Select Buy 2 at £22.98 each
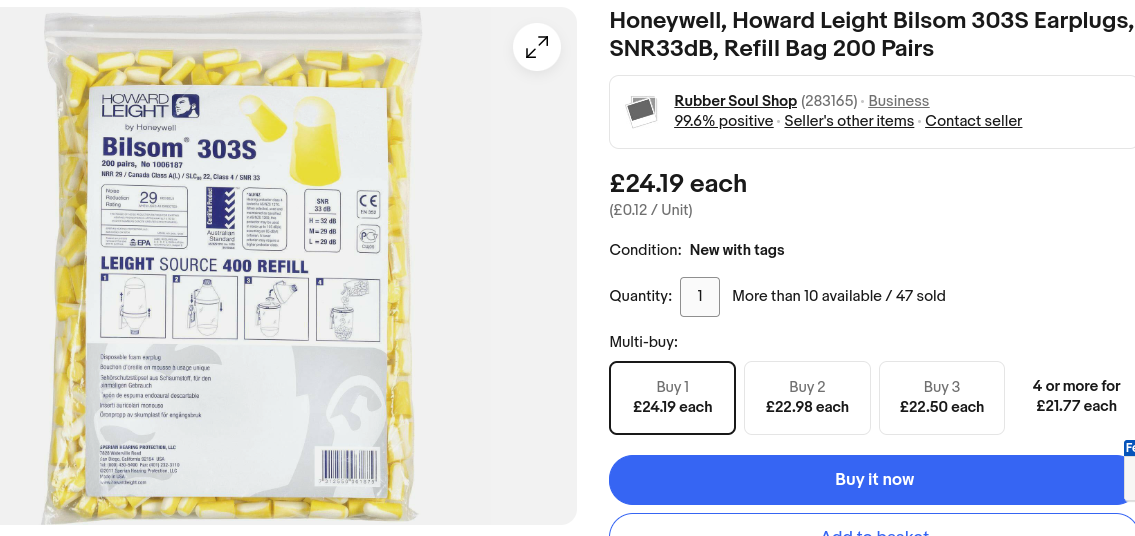1135x536 pixels. click(x=807, y=397)
